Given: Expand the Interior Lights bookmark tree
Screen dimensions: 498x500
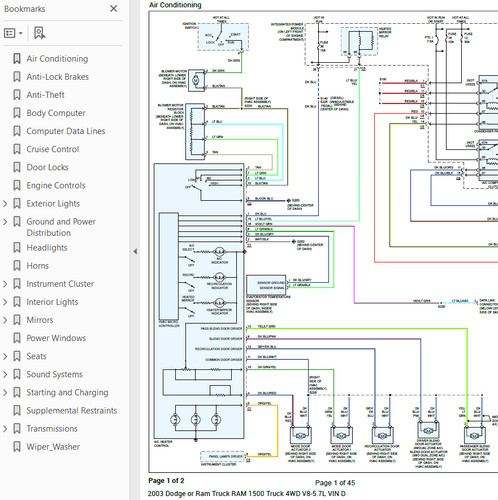Looking at the screenshot, I should click(x=5, y=302).
